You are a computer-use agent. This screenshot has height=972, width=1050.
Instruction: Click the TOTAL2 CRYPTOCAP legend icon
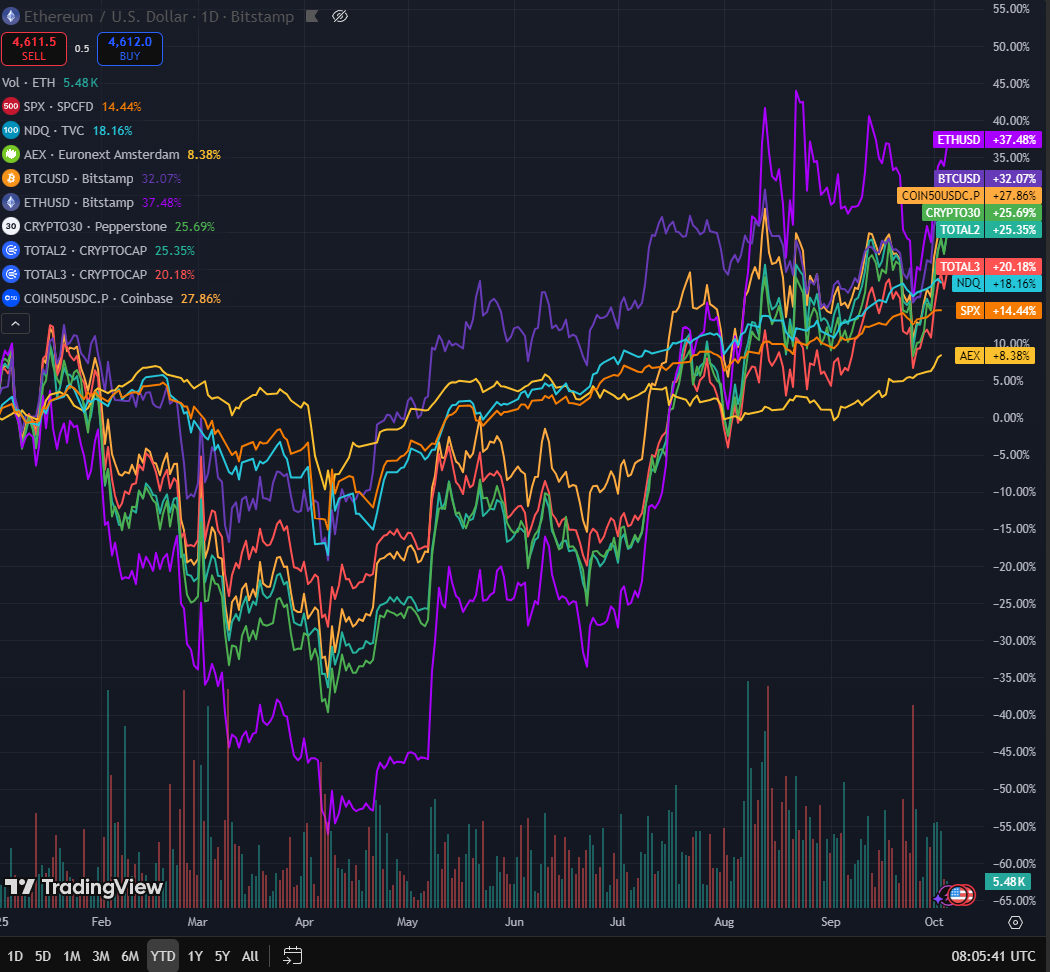point(11,250)
